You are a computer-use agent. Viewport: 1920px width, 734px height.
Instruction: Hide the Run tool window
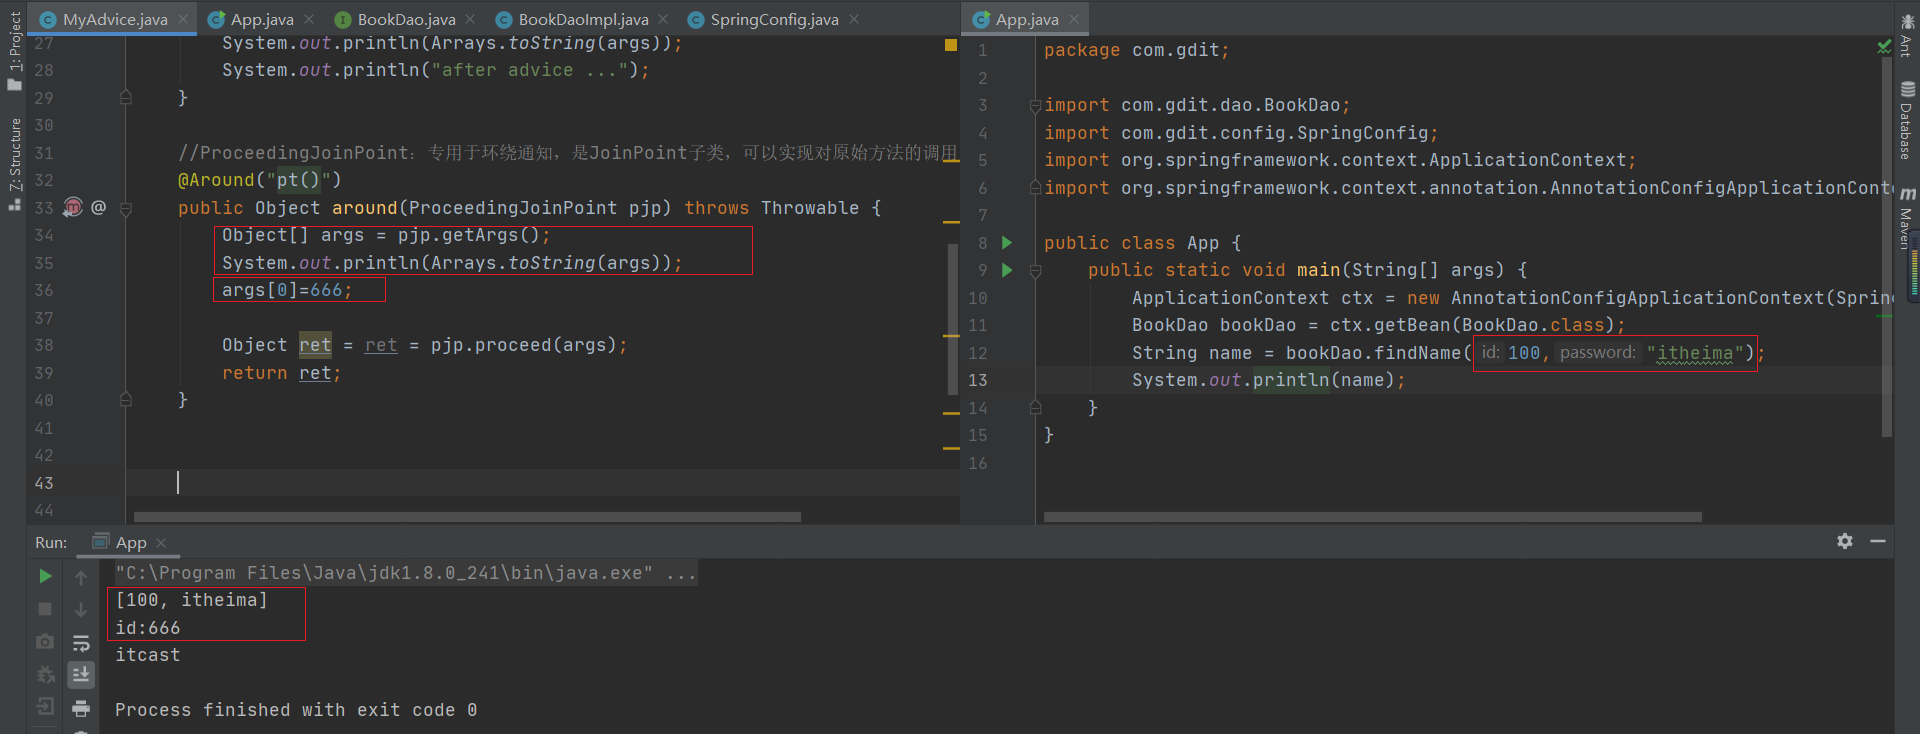(1878, 541)
